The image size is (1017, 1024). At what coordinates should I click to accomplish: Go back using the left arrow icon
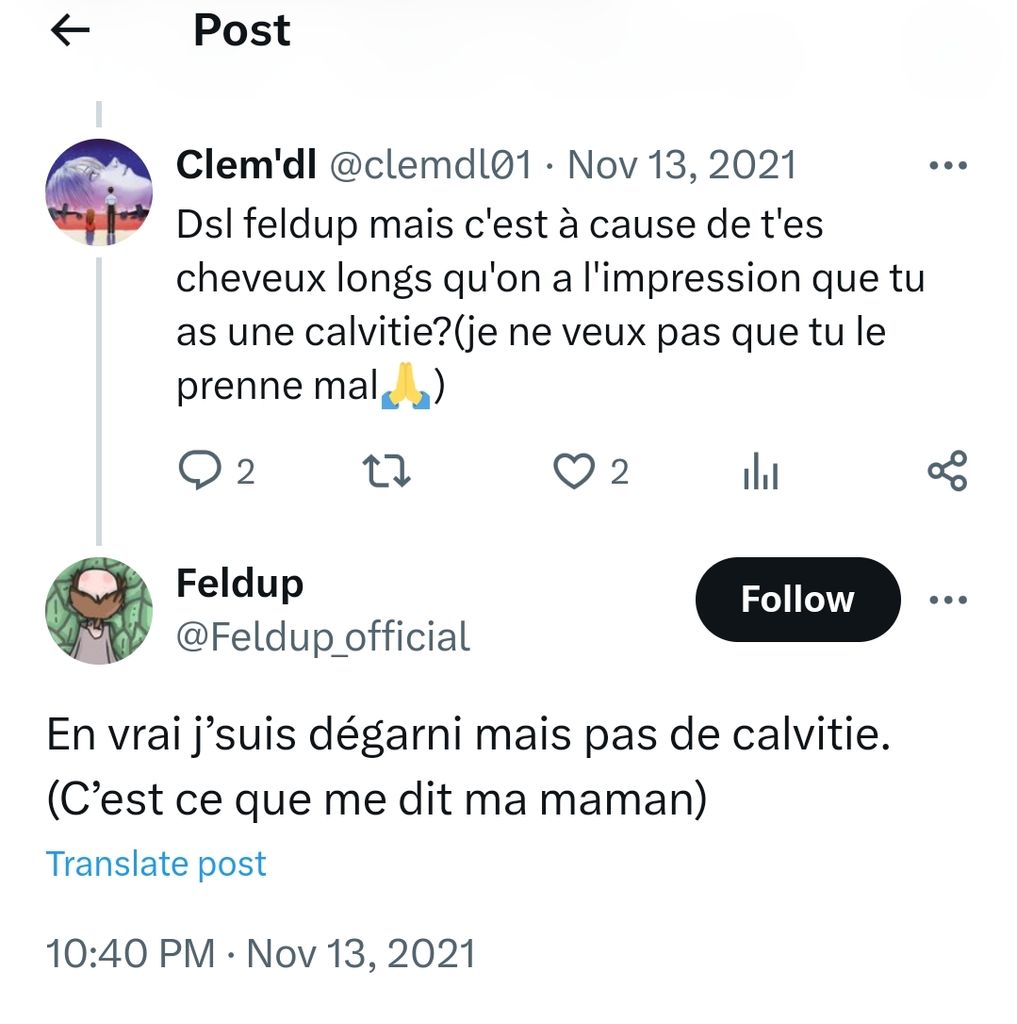(70, 31)
